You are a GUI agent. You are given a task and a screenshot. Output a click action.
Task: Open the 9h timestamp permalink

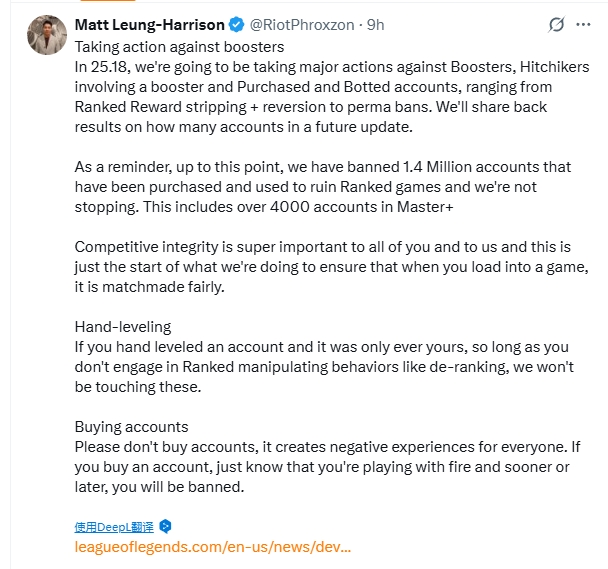tap(375, 24)
